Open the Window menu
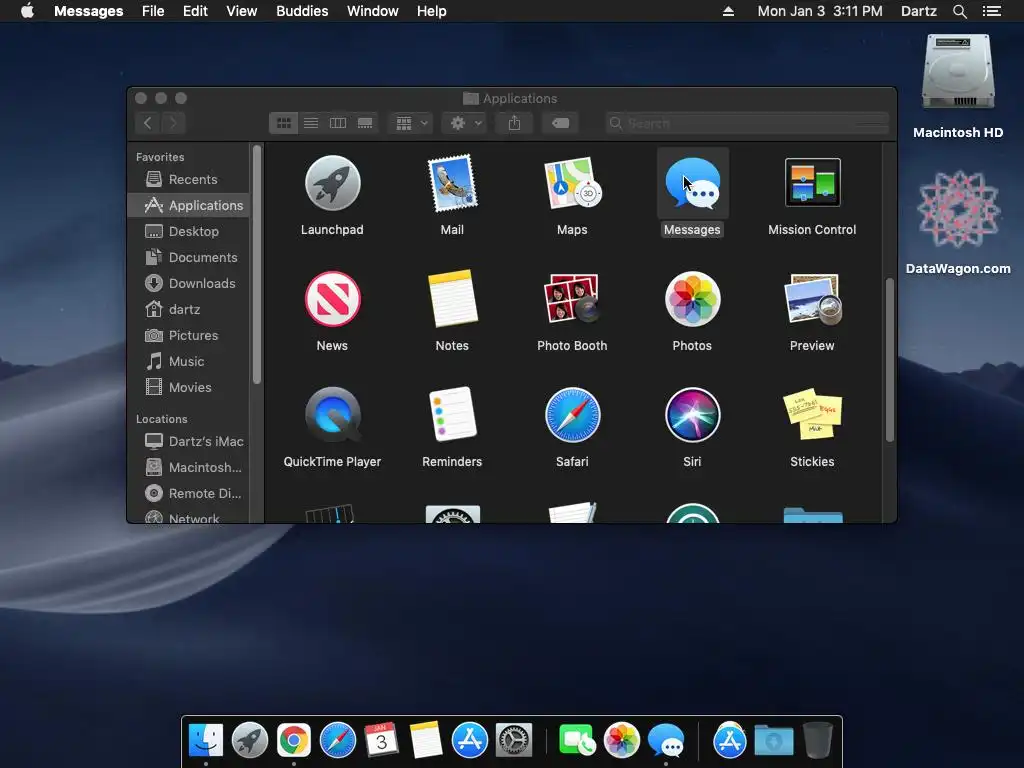 pos(372,11)
